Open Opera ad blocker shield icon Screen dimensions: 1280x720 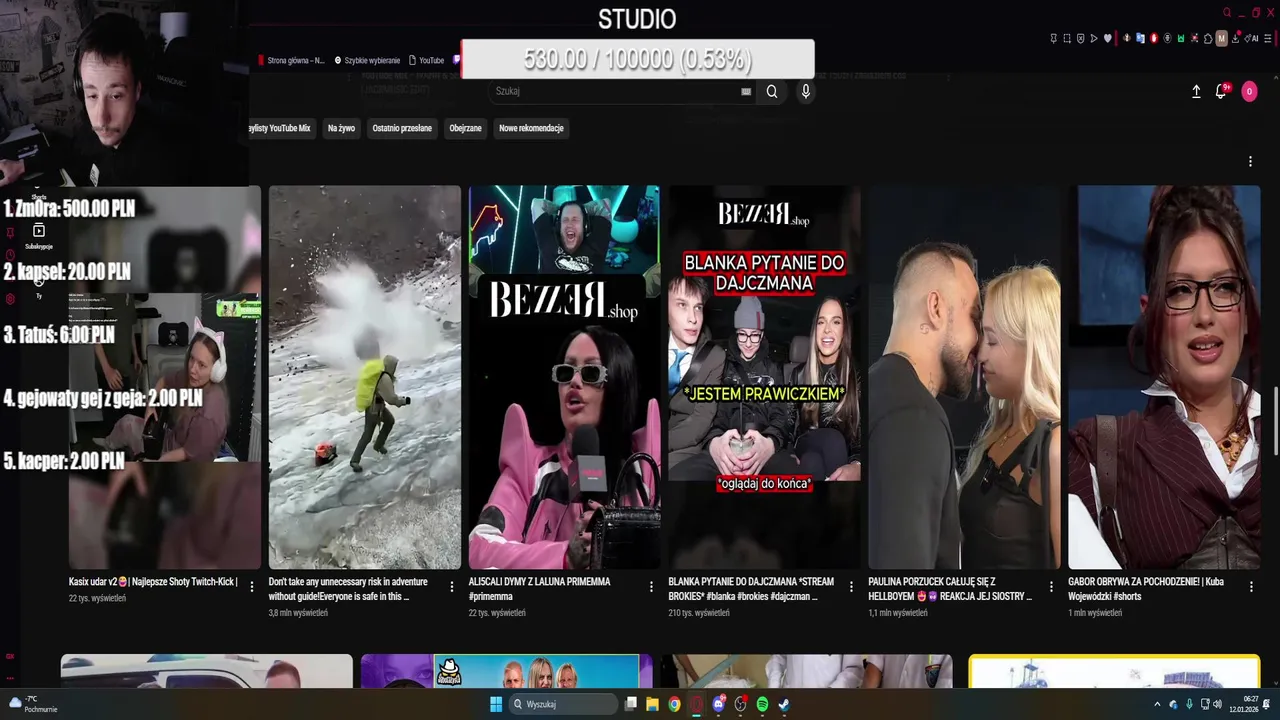pos(1081,38)
